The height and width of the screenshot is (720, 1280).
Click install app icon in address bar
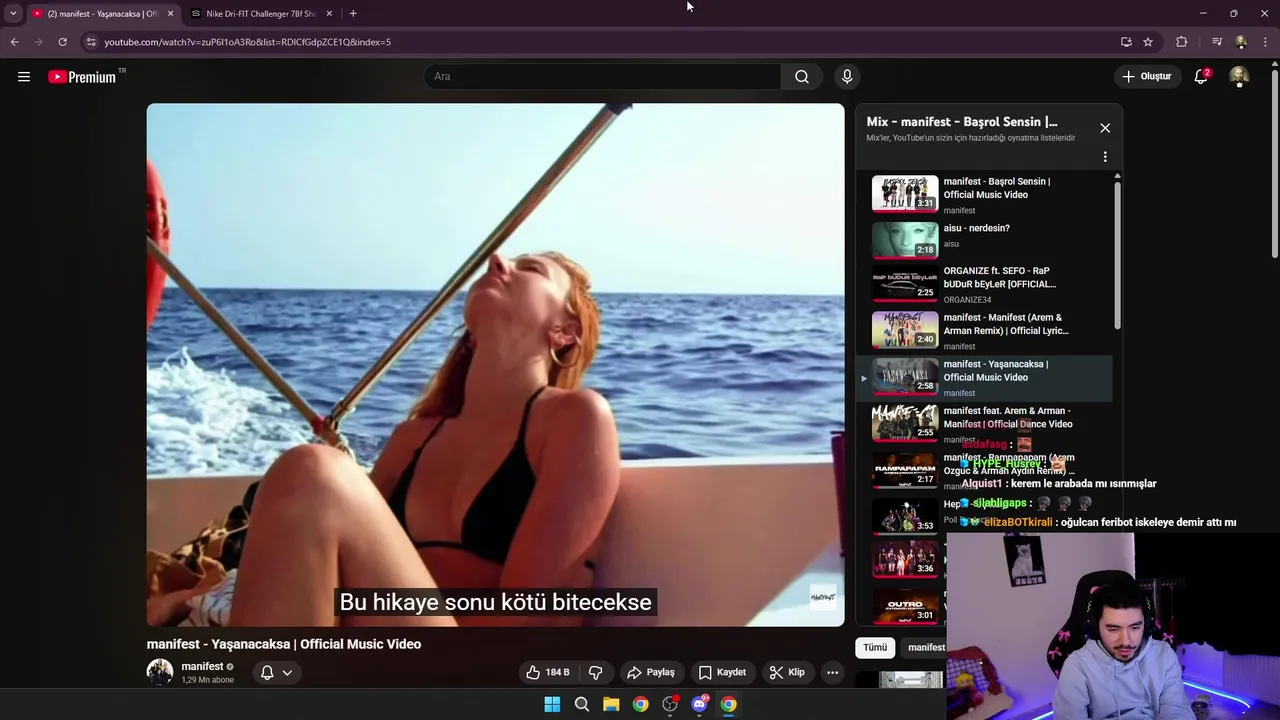click(x=1126, y=42)
